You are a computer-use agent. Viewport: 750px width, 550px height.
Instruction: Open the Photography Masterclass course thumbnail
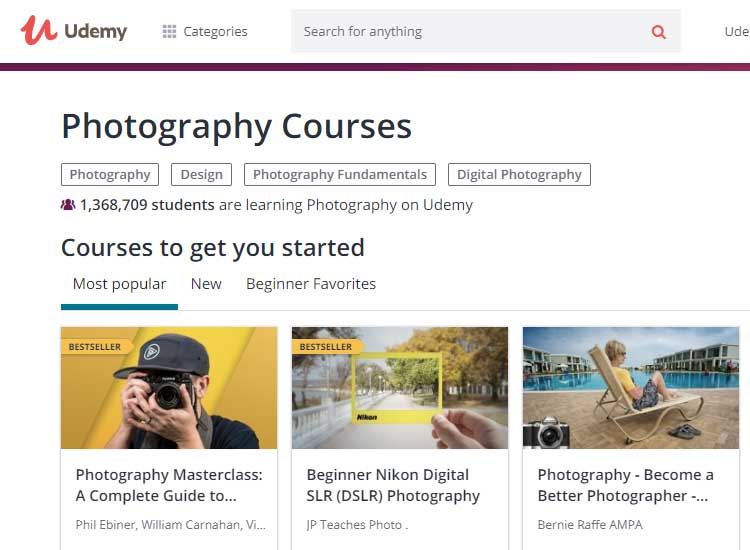point(169,388)
